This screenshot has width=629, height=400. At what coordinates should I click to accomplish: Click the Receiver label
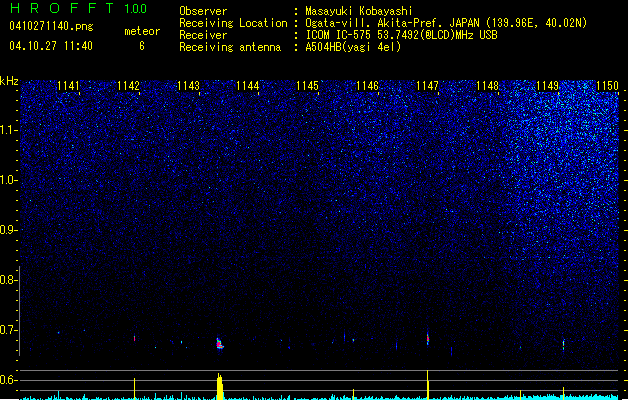tap(203, 35)
